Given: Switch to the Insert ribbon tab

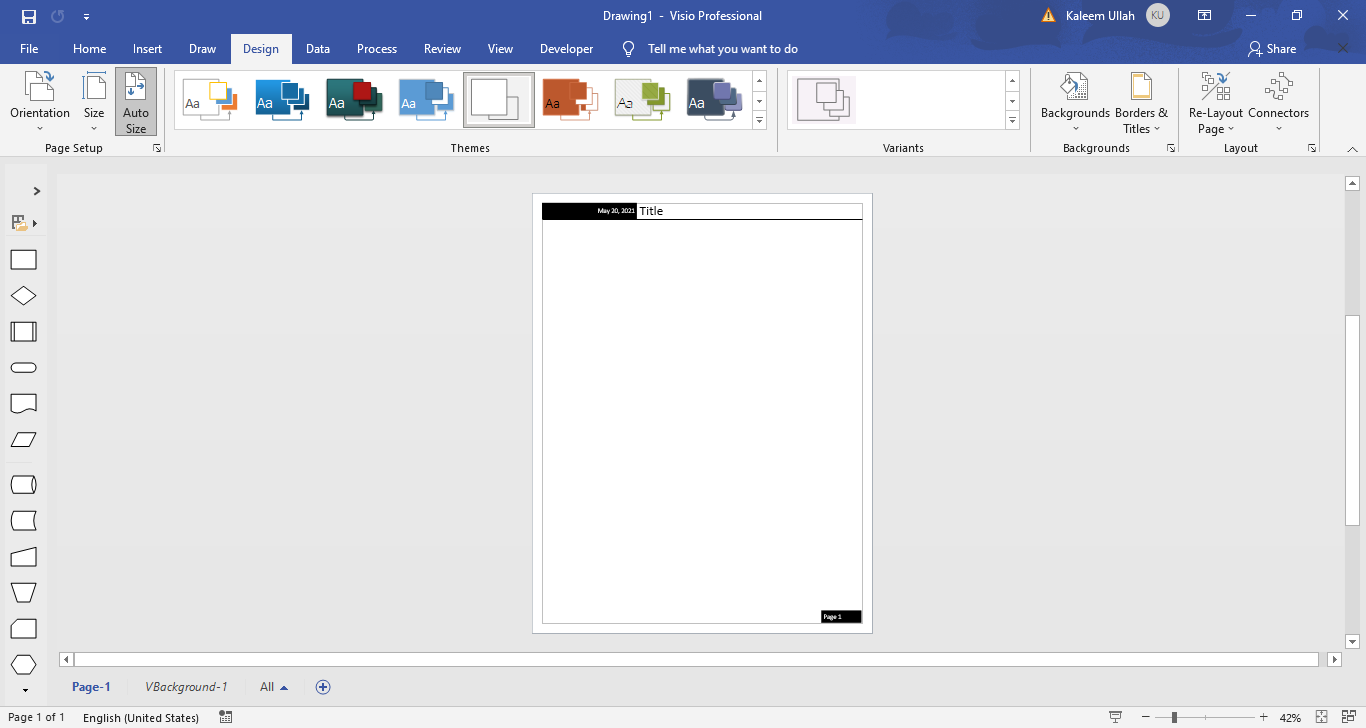Looking at the screenshot, I should click(x=147, y=48).
